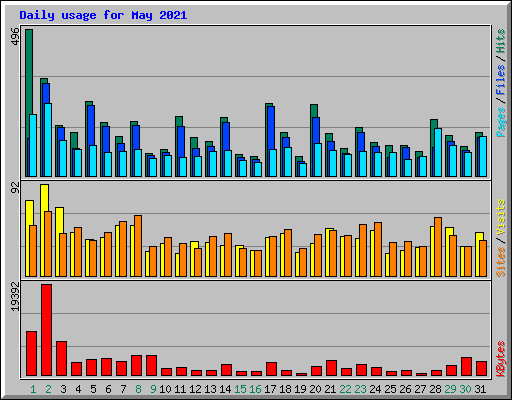Click the red KBytes bar for day 1
This screenshot has width=512, height=400.
click(x=31, y=354)
